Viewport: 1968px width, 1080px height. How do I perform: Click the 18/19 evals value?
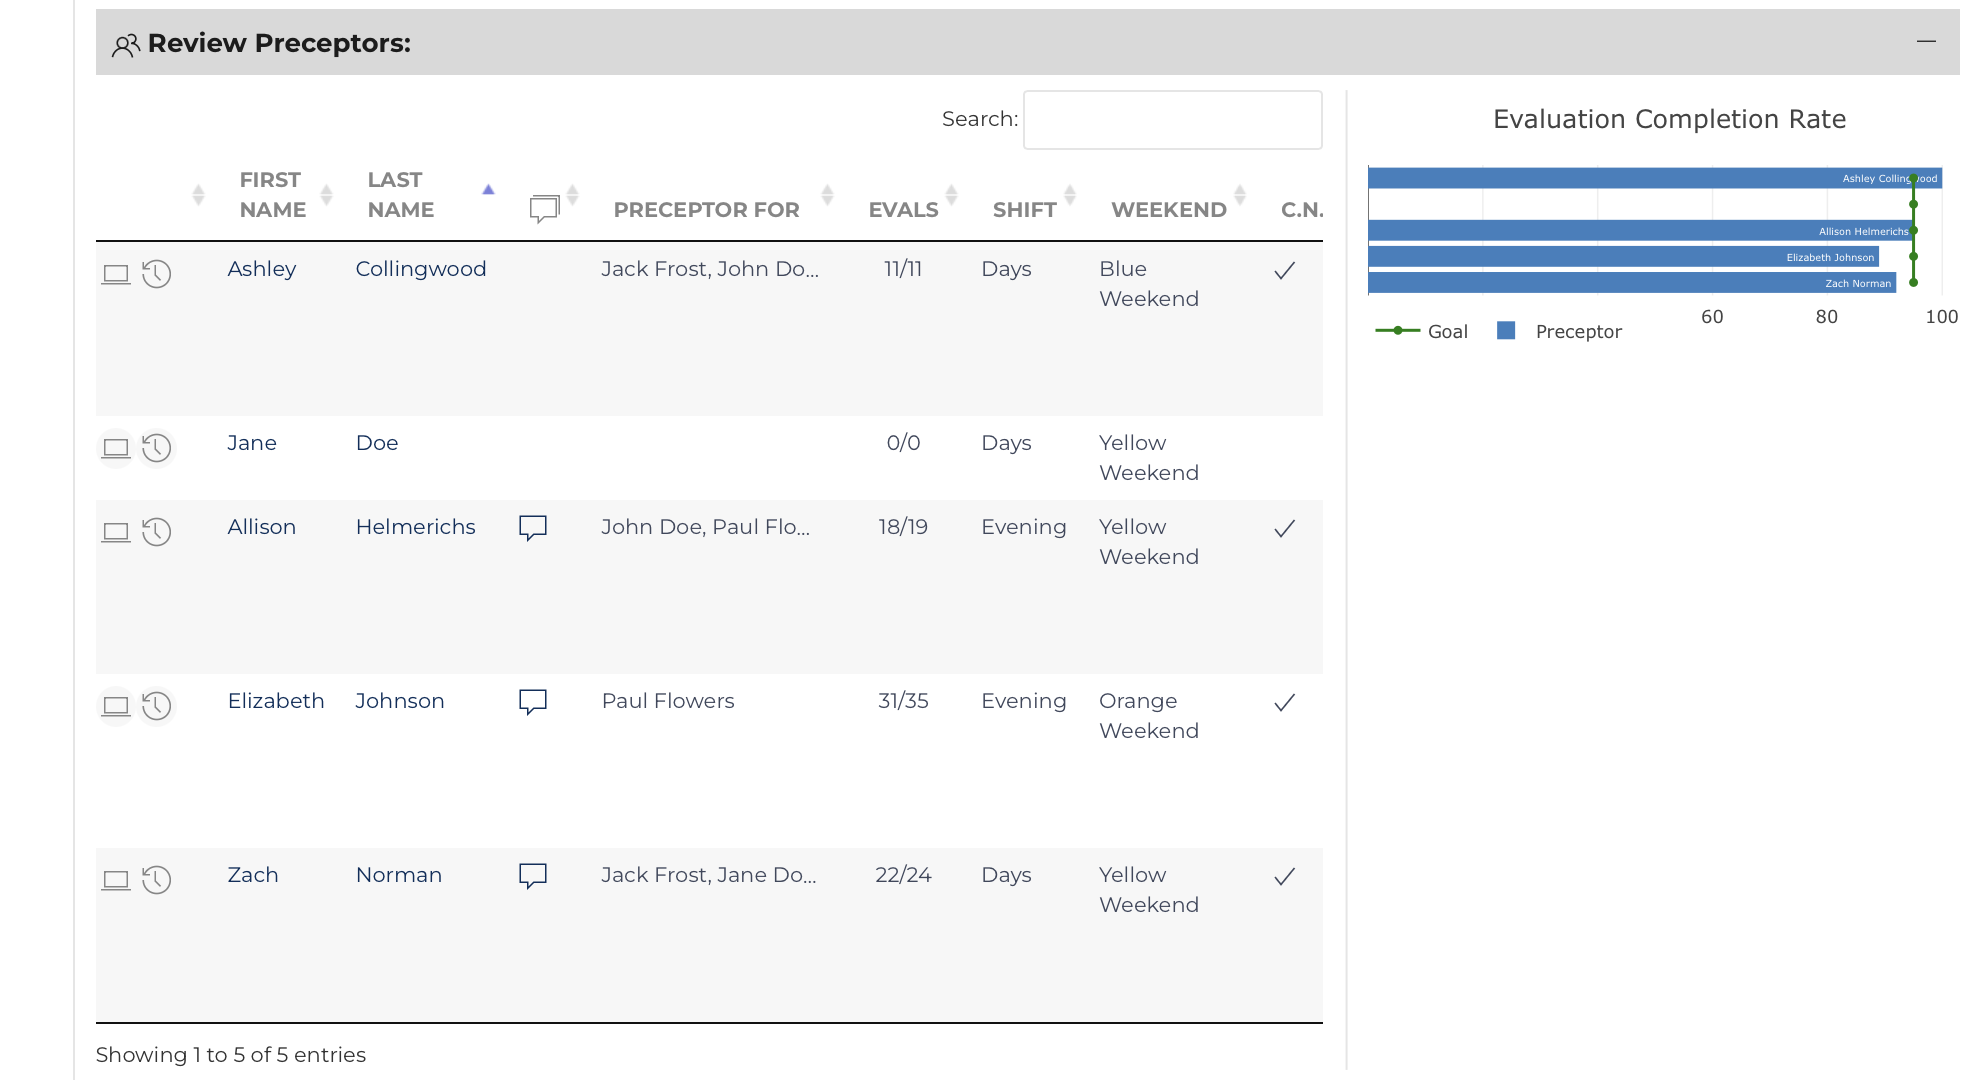903,527
